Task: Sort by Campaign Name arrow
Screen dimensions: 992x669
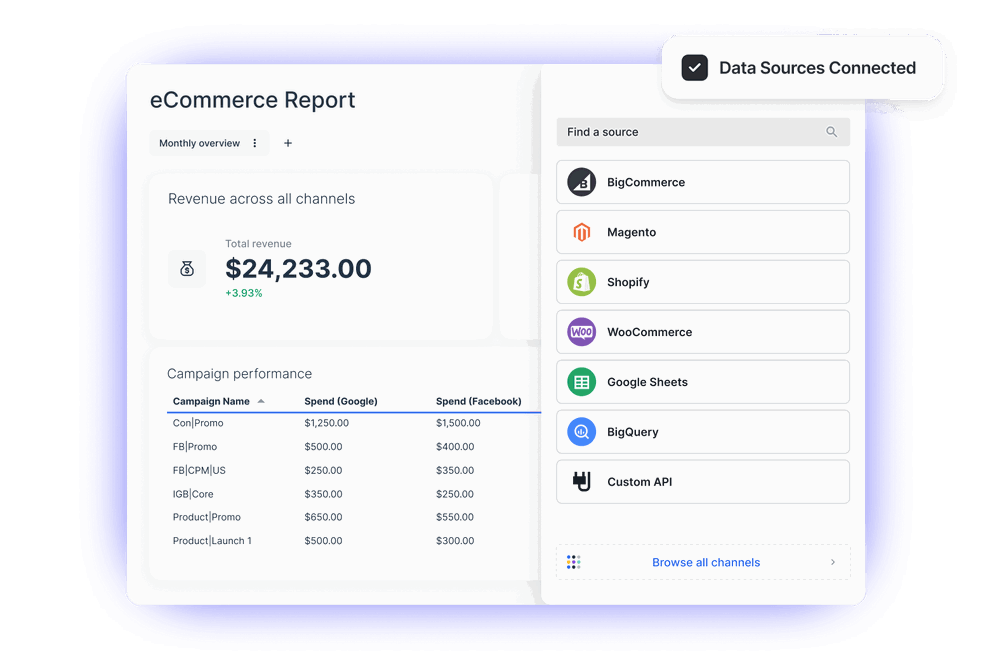Action: pos(261,401)
